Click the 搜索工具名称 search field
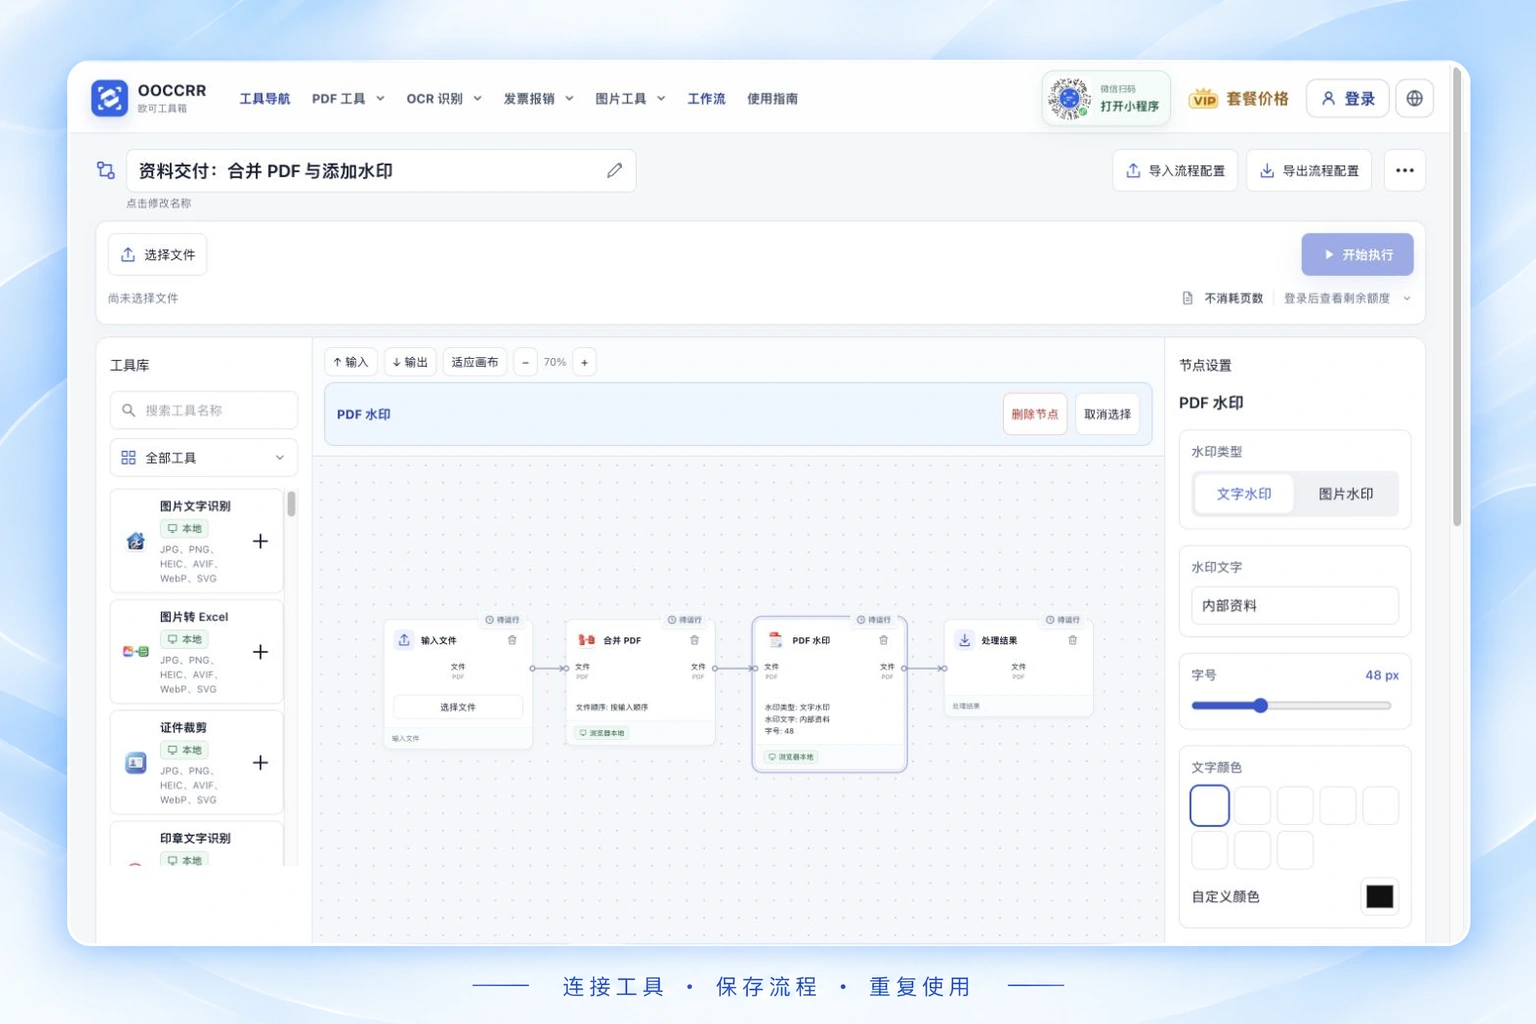 [203, 410]
